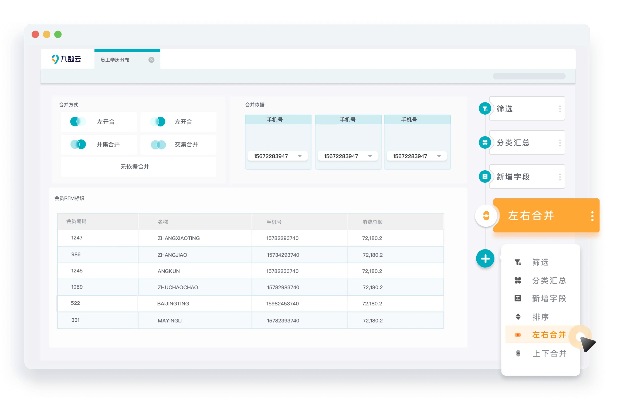Click the 分类汇总 step node icon
624x400 pixels.
[485, 142]
